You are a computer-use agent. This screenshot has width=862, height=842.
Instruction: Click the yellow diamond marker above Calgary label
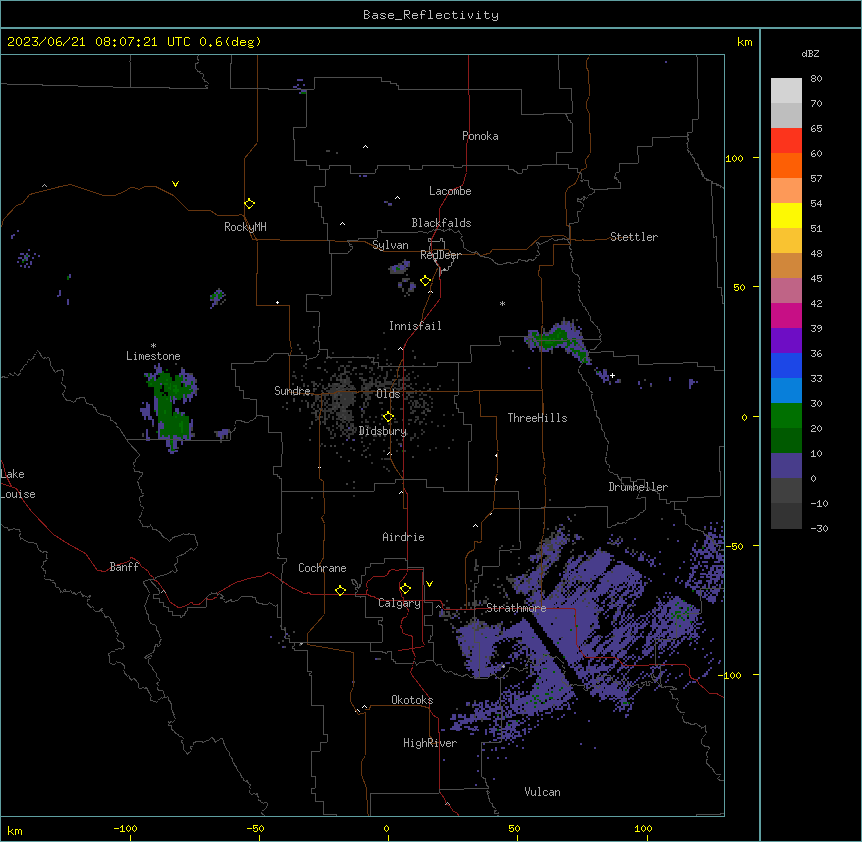[x=405, y=589]
